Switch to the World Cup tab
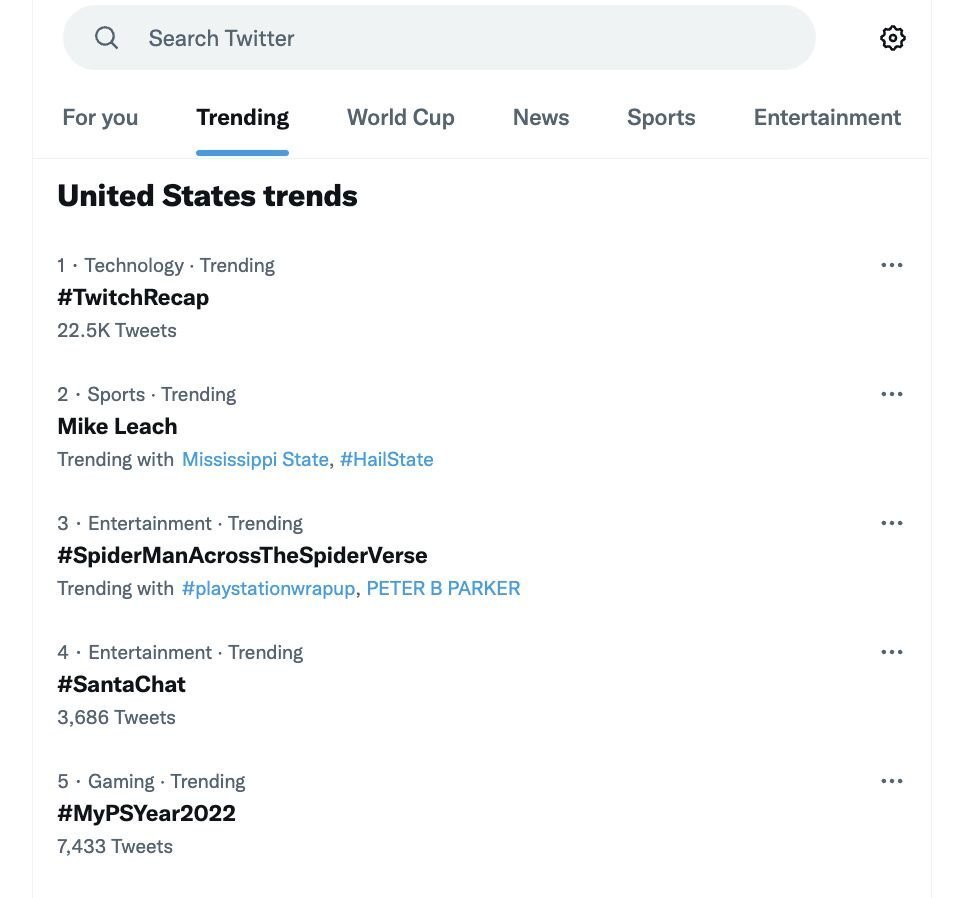 click(x=401, y=117)
